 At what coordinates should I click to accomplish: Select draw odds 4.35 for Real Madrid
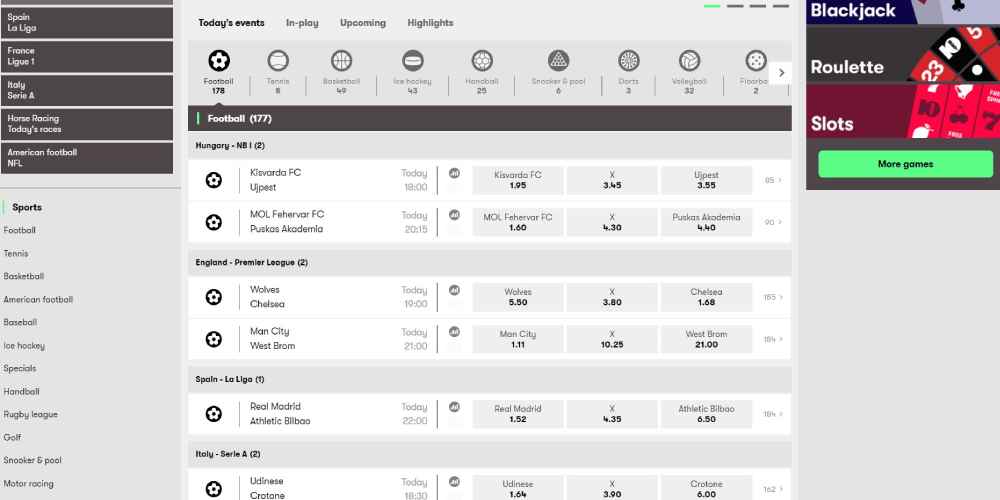[612, 414]
